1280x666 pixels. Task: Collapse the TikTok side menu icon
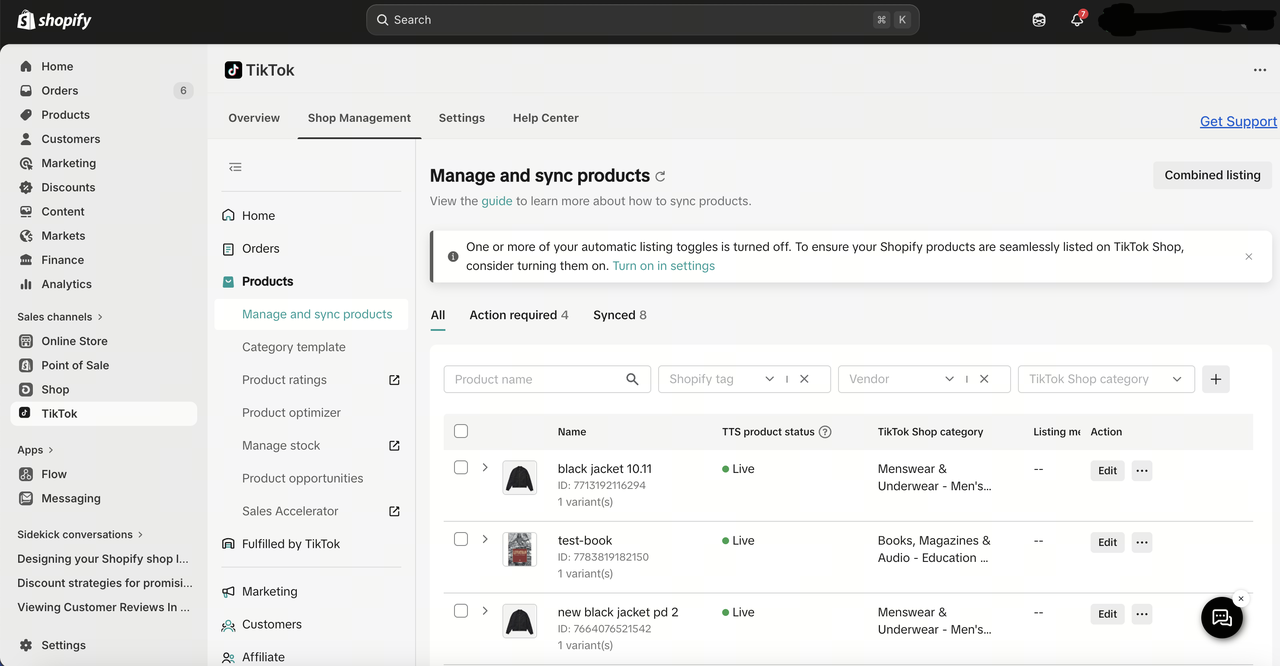coord(235,167)
